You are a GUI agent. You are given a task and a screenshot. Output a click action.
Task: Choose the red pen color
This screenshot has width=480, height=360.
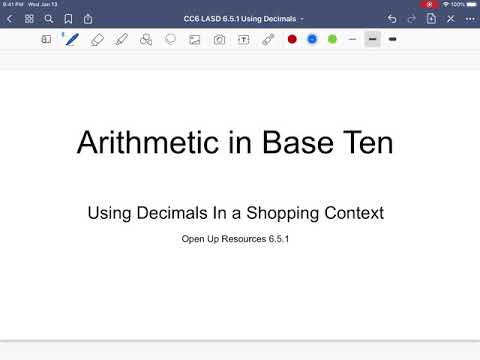(x=292, y=39)
